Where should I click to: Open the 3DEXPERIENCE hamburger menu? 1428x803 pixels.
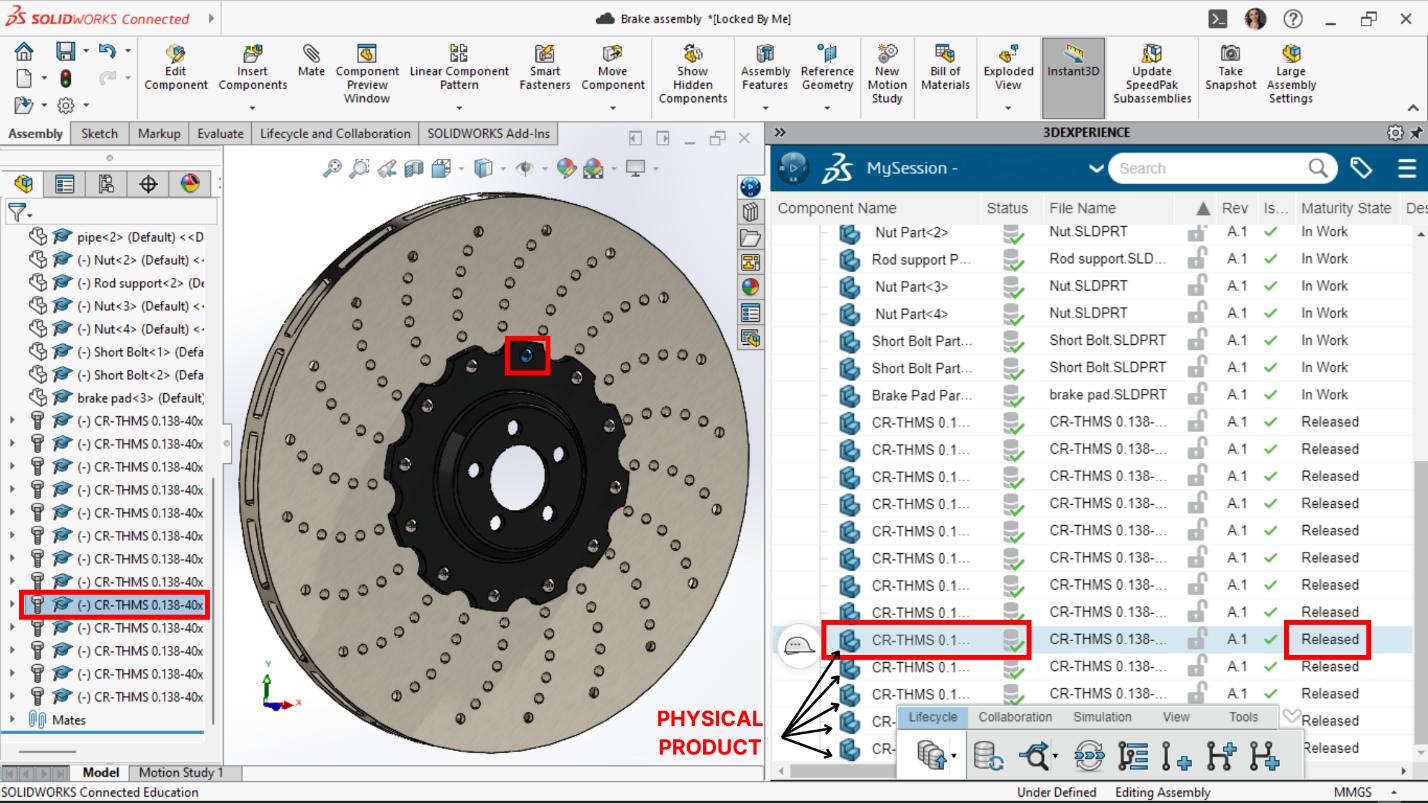[1407, 168]
